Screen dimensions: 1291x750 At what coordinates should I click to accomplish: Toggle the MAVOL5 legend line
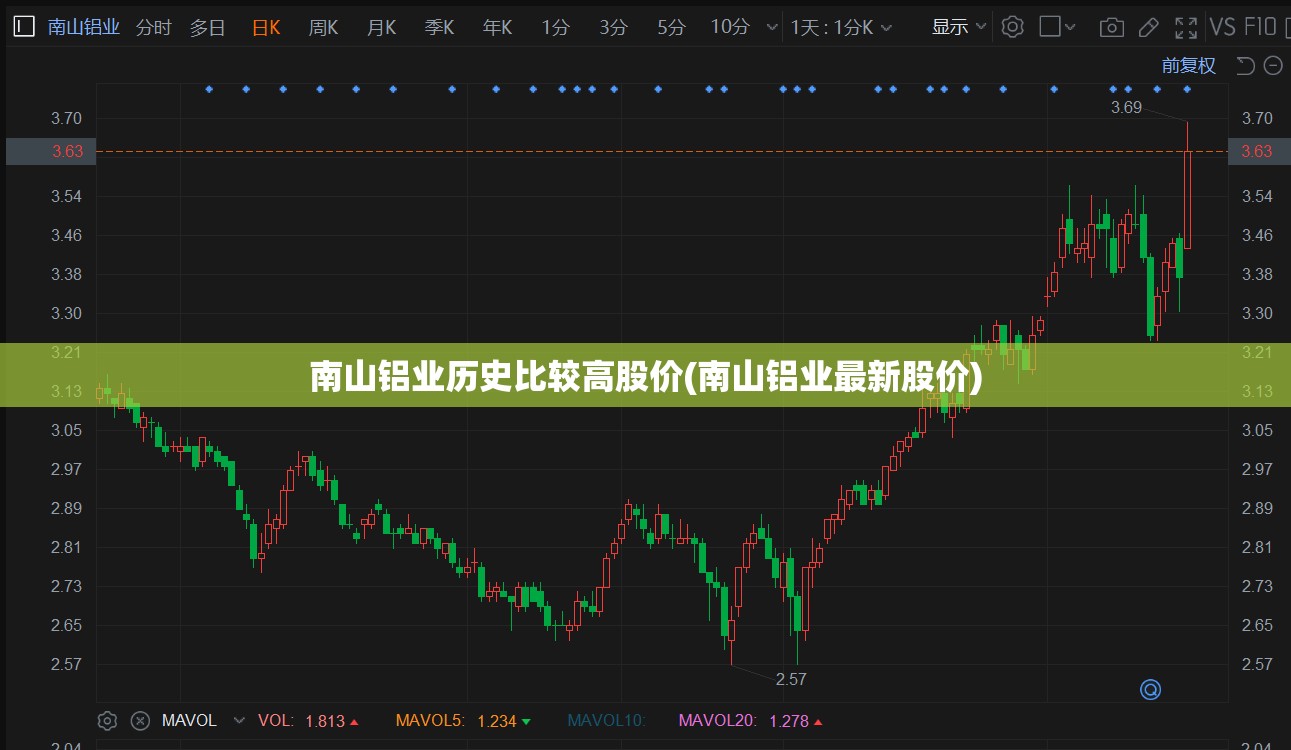coord(463,720)
